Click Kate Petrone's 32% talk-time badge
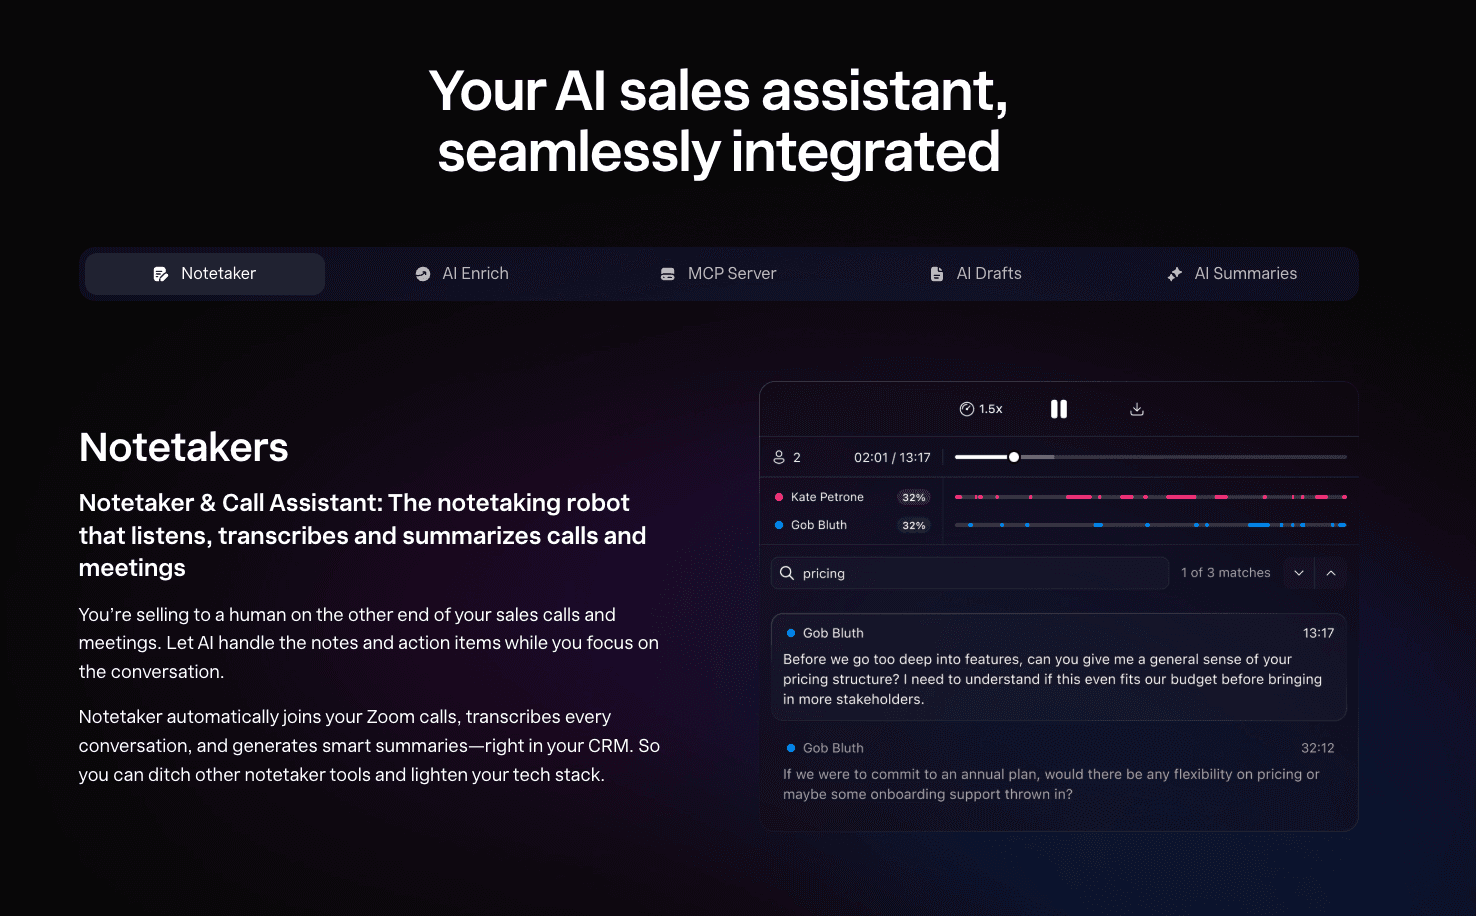 point(913,496)
